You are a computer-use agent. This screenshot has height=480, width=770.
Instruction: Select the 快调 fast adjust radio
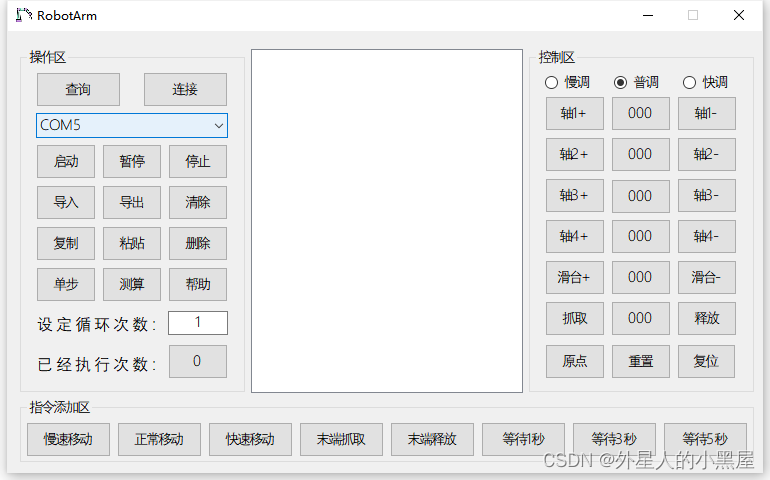[x=705, y=82]
